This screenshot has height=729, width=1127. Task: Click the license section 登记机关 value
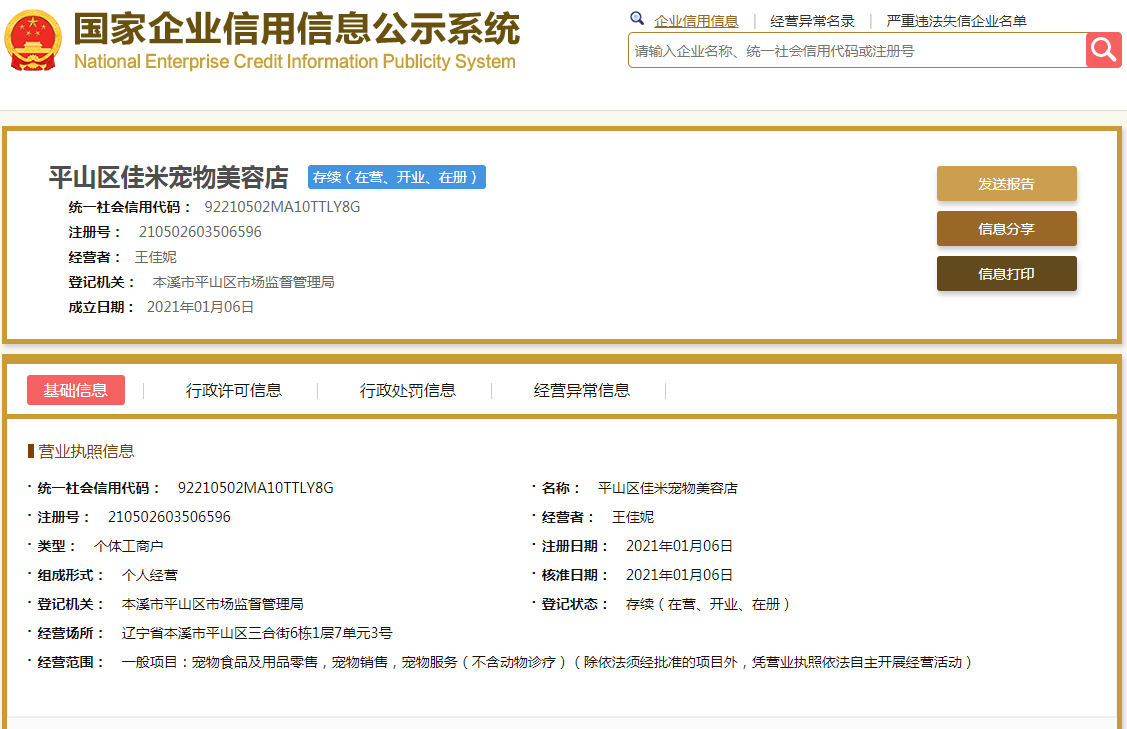coord(213,604)
